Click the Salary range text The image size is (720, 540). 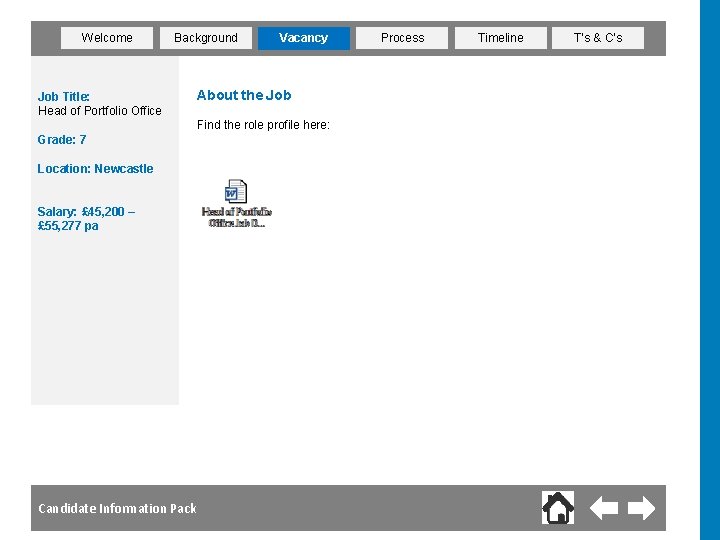point(86,219)
